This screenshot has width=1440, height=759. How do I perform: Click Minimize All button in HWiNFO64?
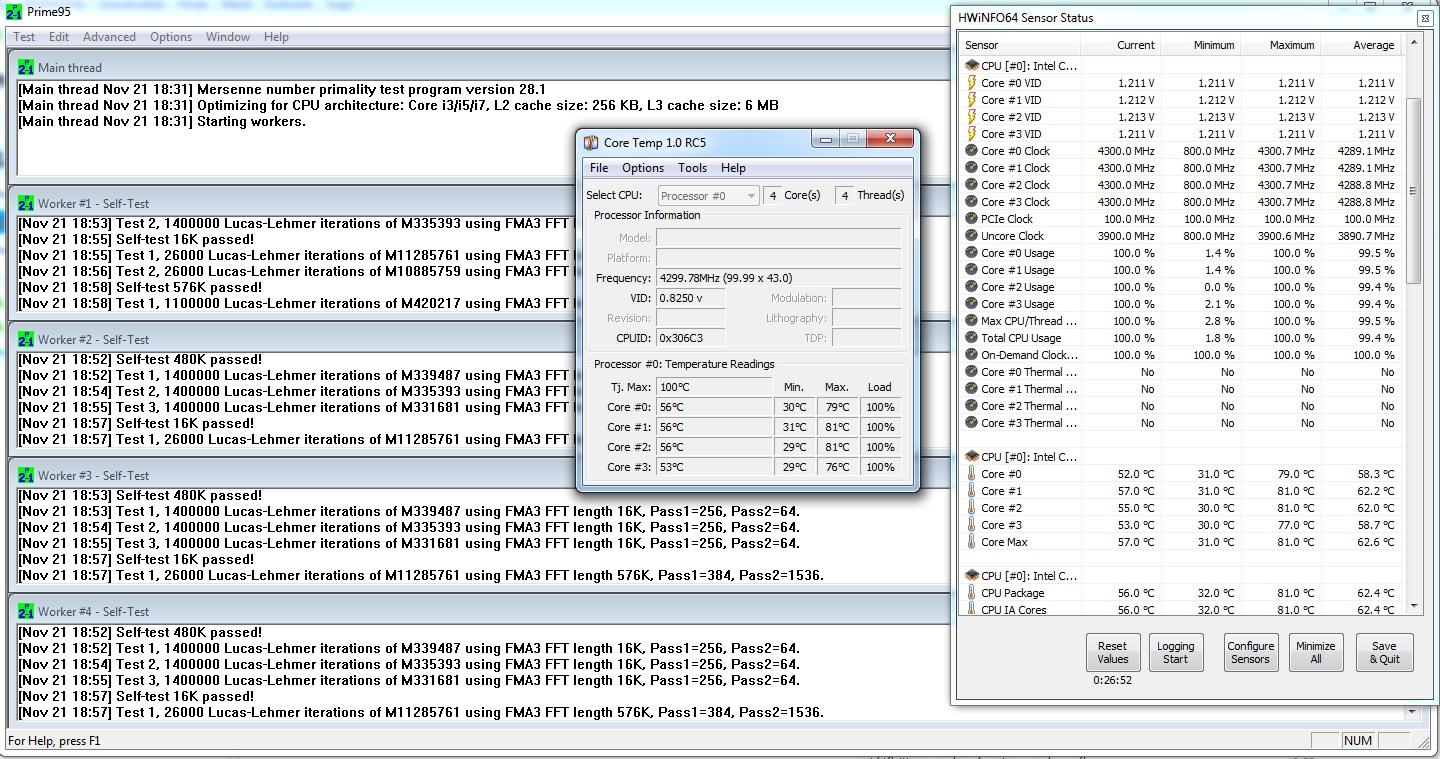tap(1315, 652)
